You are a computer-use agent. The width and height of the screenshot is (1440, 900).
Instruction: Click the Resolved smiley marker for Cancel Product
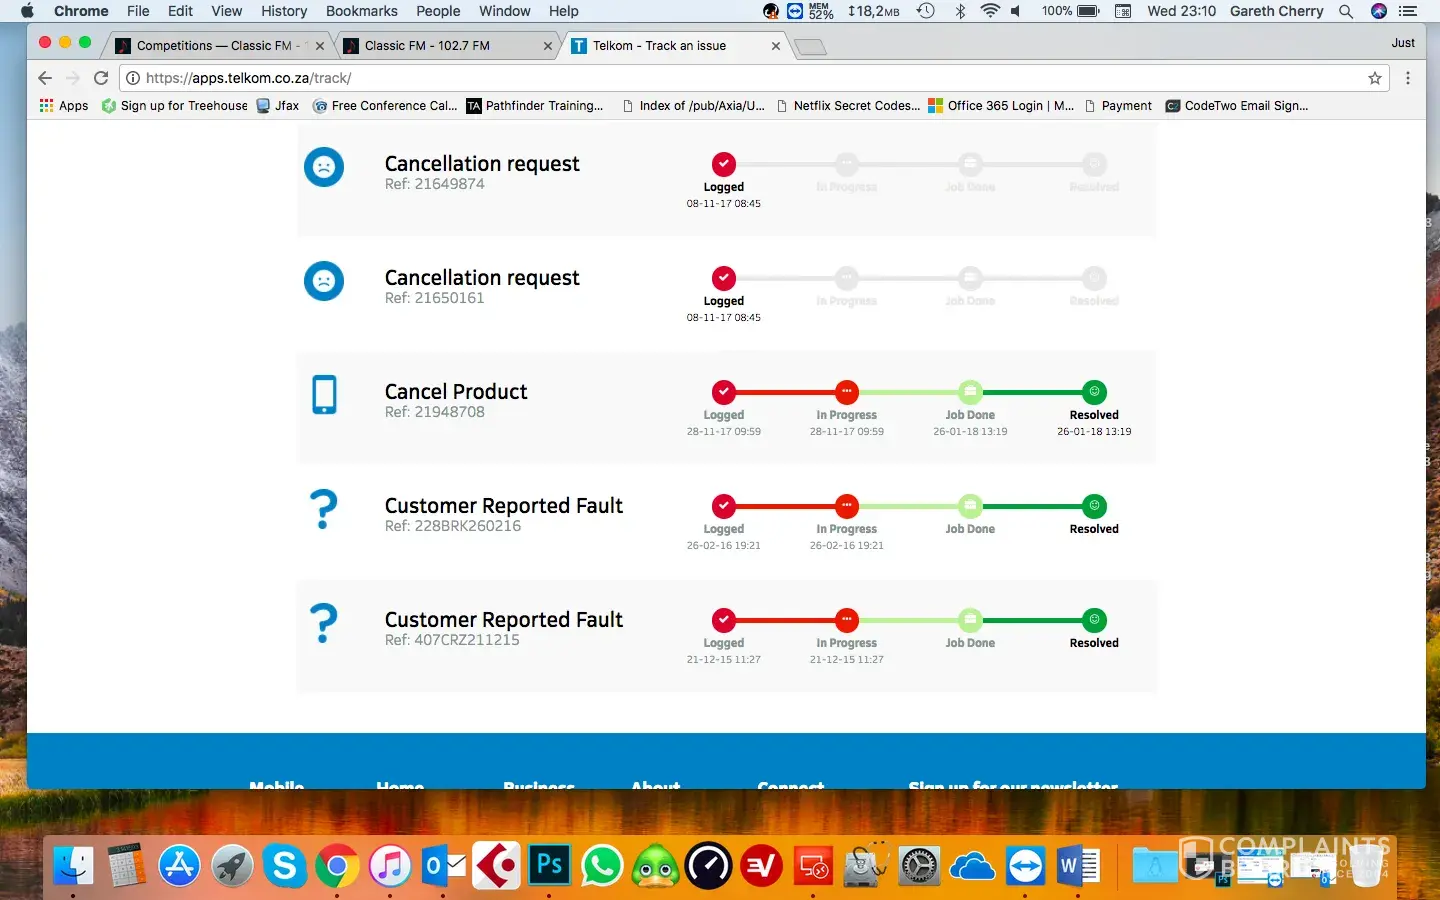tap(1095, 392)
